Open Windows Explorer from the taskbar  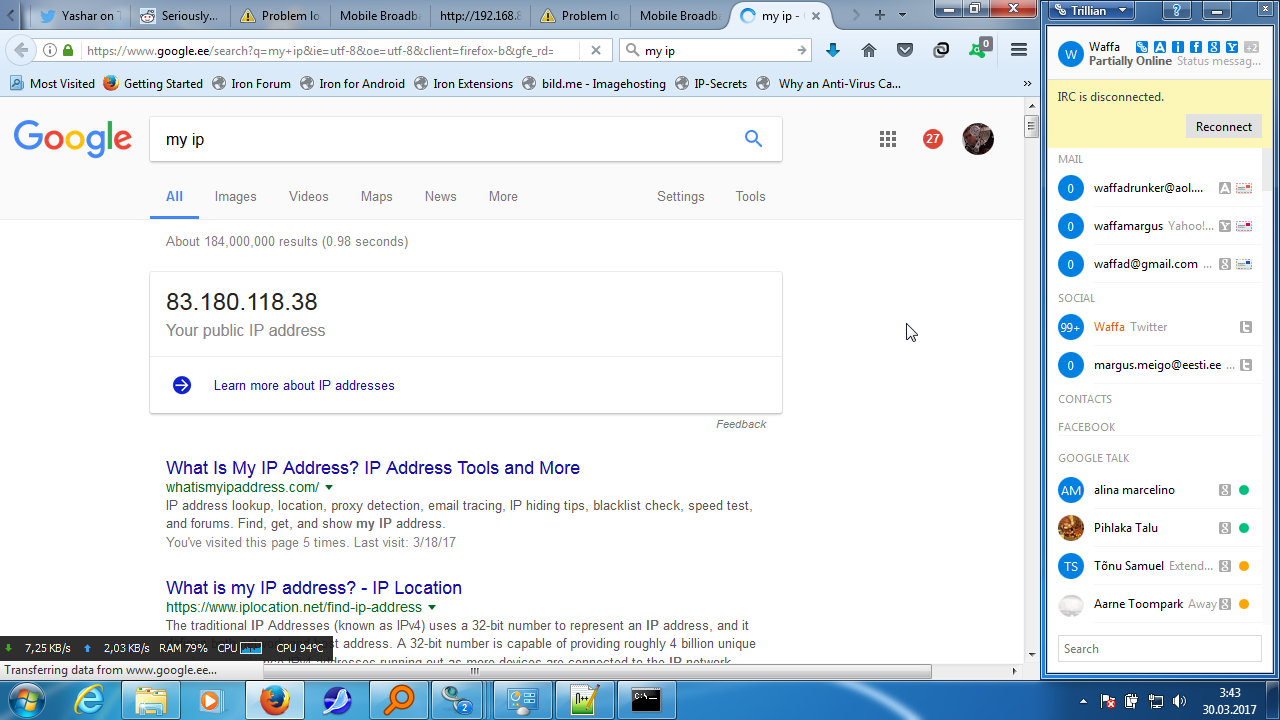click(x=151, y=700)
